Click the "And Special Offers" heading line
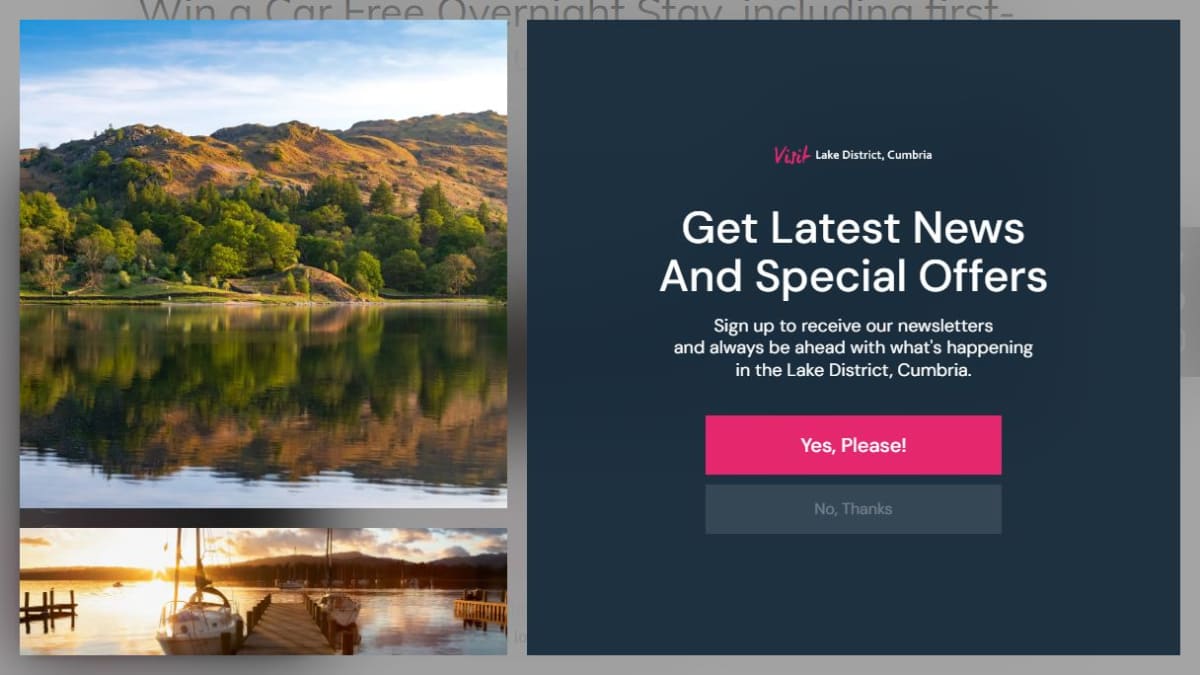The height and width of the screenshot is (675, 1200). pyautogui.click(x=853, y=276)
